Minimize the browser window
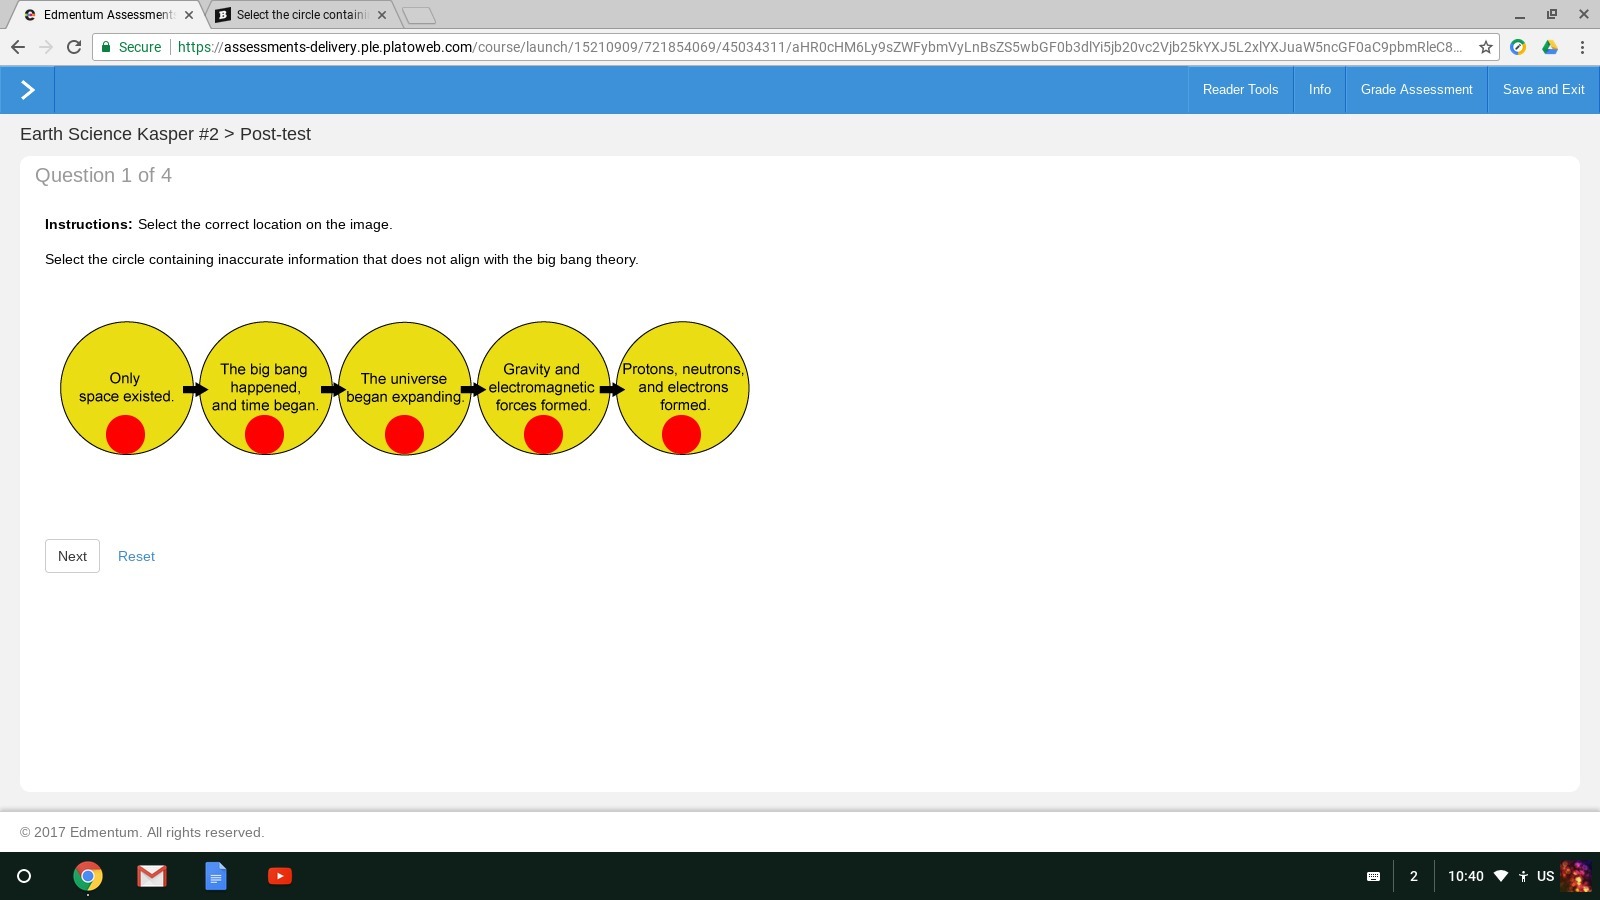This screenshot has width=1600, height=900. click(1519, 15)
